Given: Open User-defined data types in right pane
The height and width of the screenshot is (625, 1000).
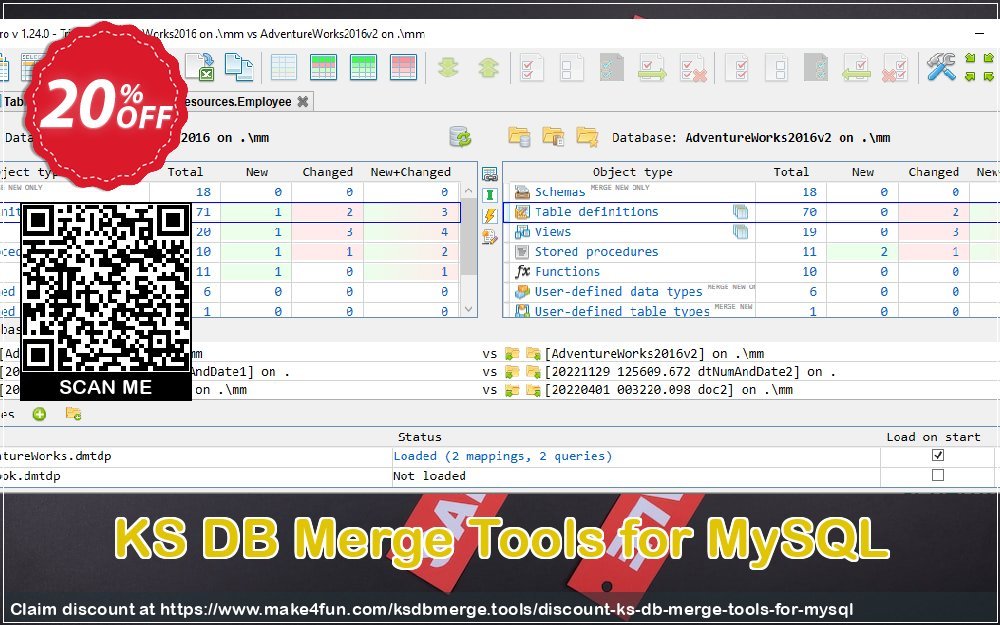Looking at the screenshot, I should point(618,291).
